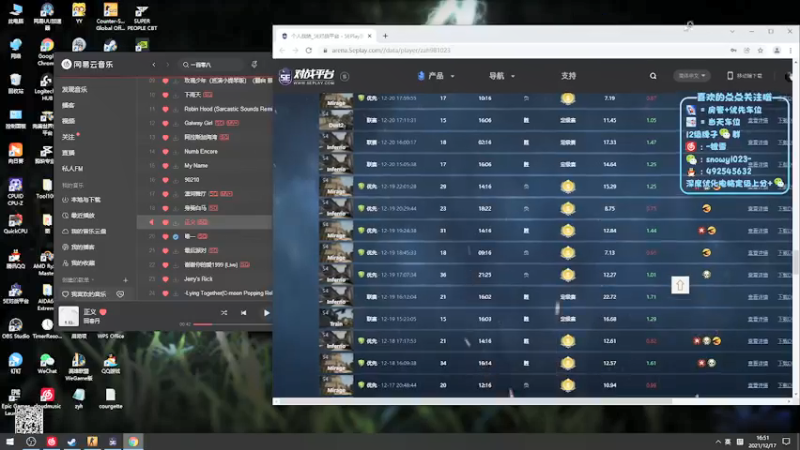The image size is (800, 450).
Task: Open 支持 link in 5E header
Action: [x=568, y=76]
